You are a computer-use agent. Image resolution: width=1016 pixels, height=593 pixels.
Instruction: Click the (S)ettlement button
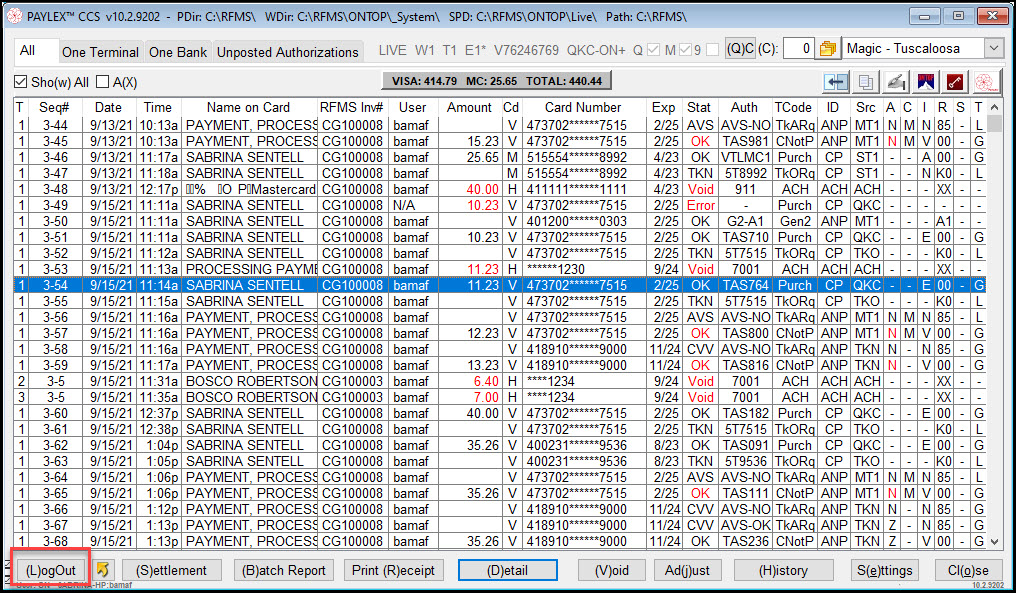(171, 570)
